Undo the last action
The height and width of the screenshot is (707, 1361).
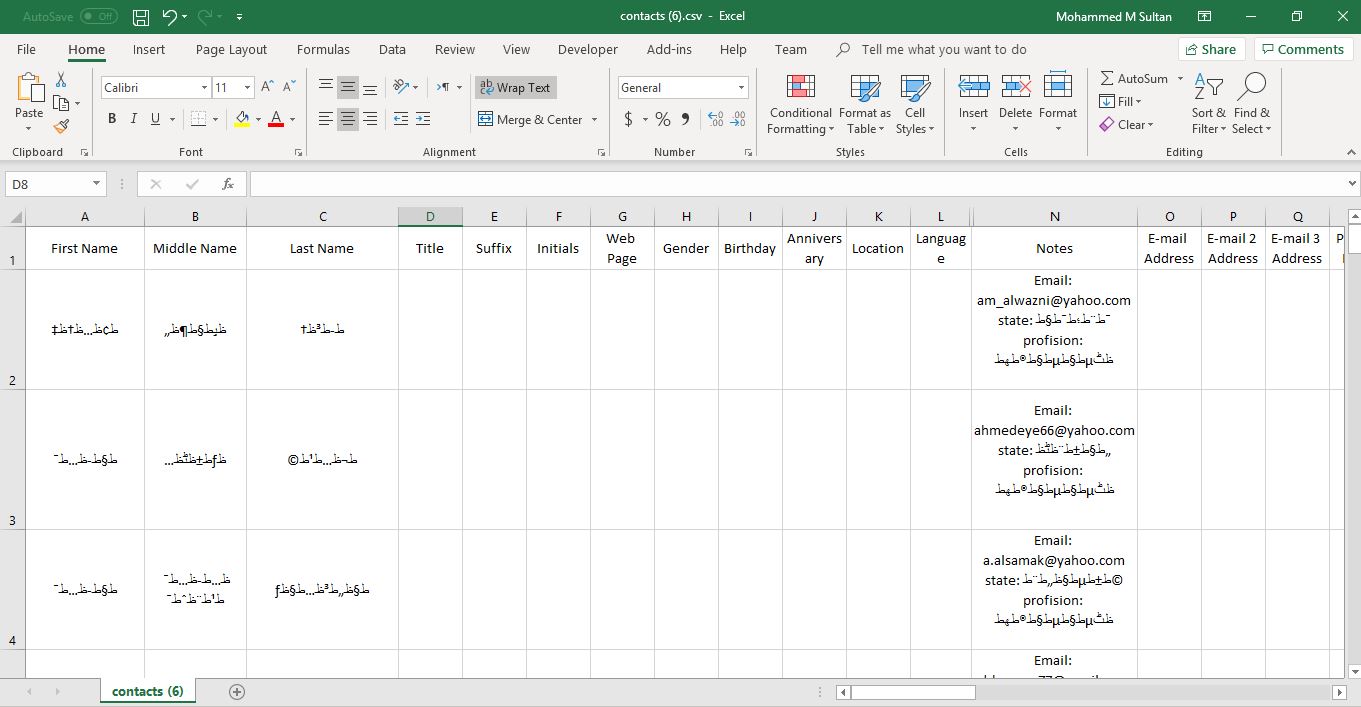point(170,17)
